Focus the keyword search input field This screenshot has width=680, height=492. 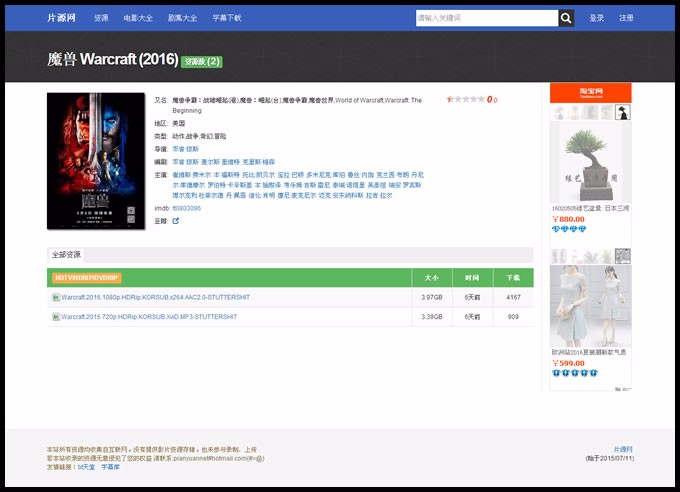(487, 18)
